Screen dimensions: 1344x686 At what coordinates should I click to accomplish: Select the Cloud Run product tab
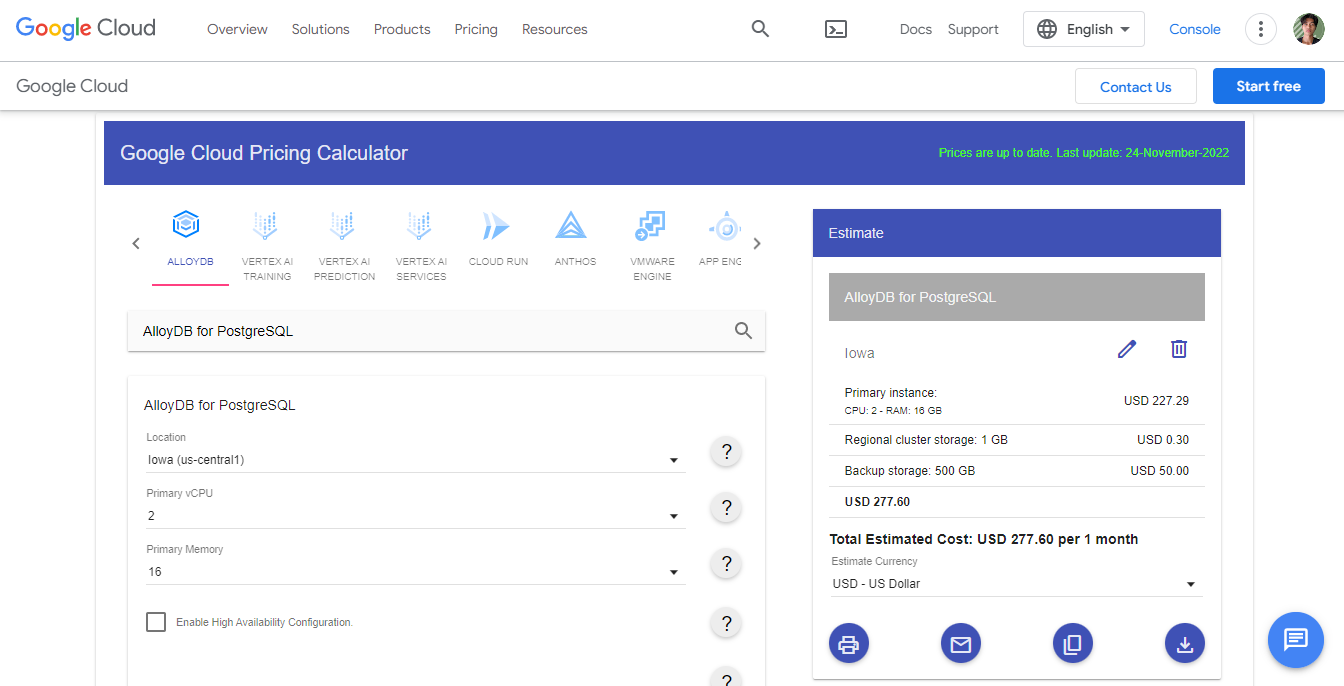tap(498, 238)
